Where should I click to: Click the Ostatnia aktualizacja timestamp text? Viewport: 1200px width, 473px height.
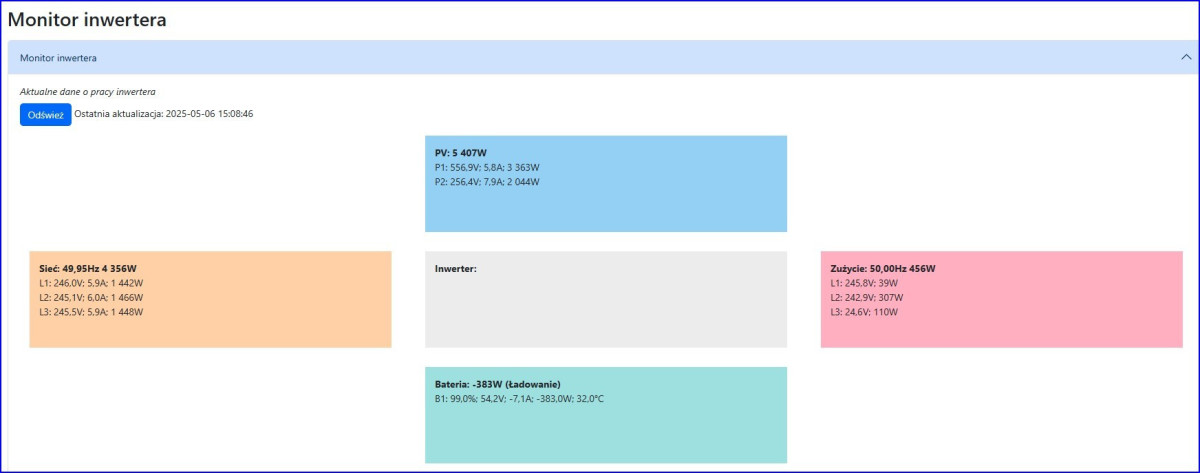pyautogui.click(x=163, y=114)
